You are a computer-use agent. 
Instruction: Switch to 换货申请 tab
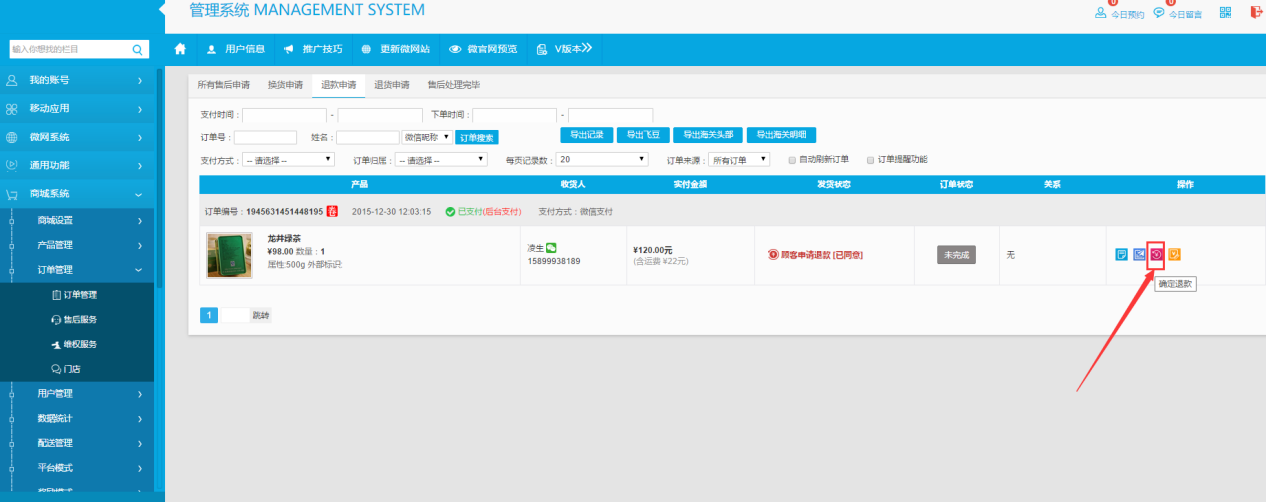(x=285, y=85)
